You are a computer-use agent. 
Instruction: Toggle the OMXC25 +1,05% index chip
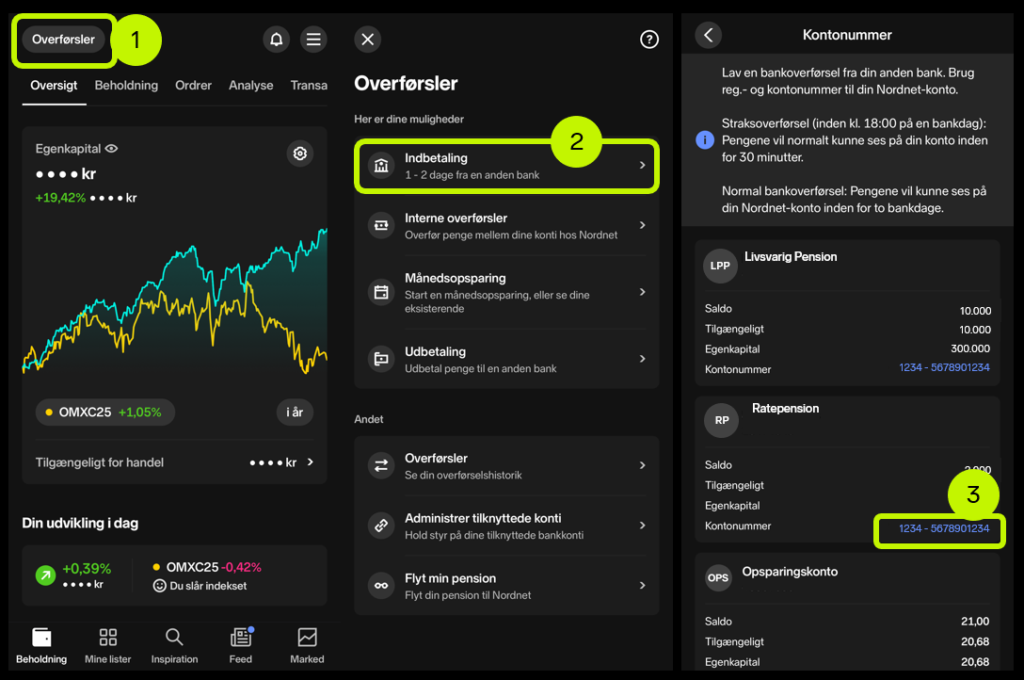(105, 412)
